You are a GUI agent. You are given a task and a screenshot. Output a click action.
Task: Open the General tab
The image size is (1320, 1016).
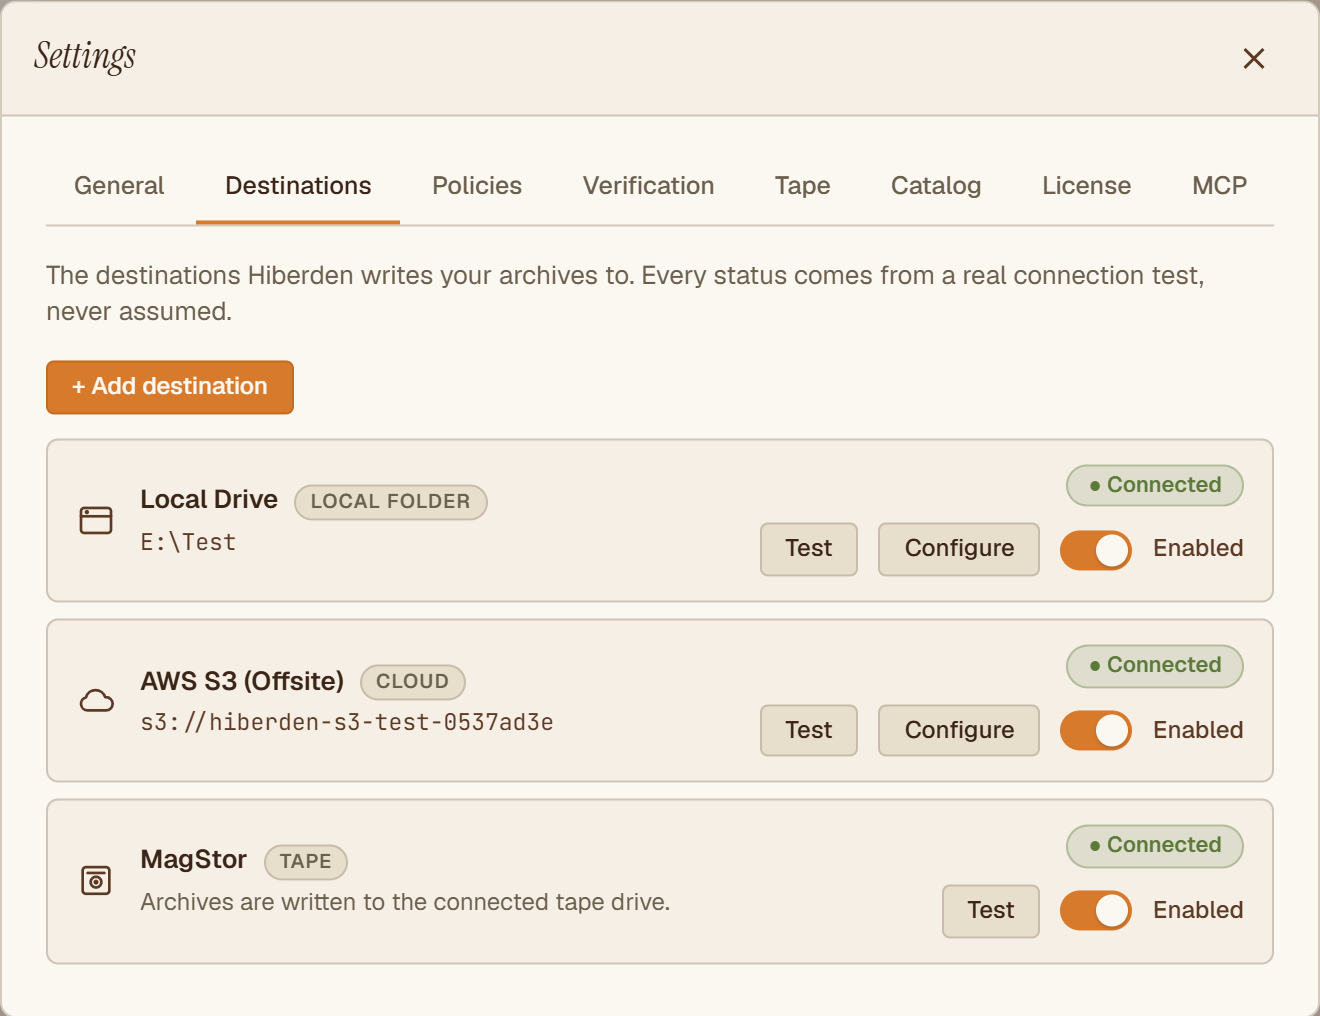click(x=119, y=186)
